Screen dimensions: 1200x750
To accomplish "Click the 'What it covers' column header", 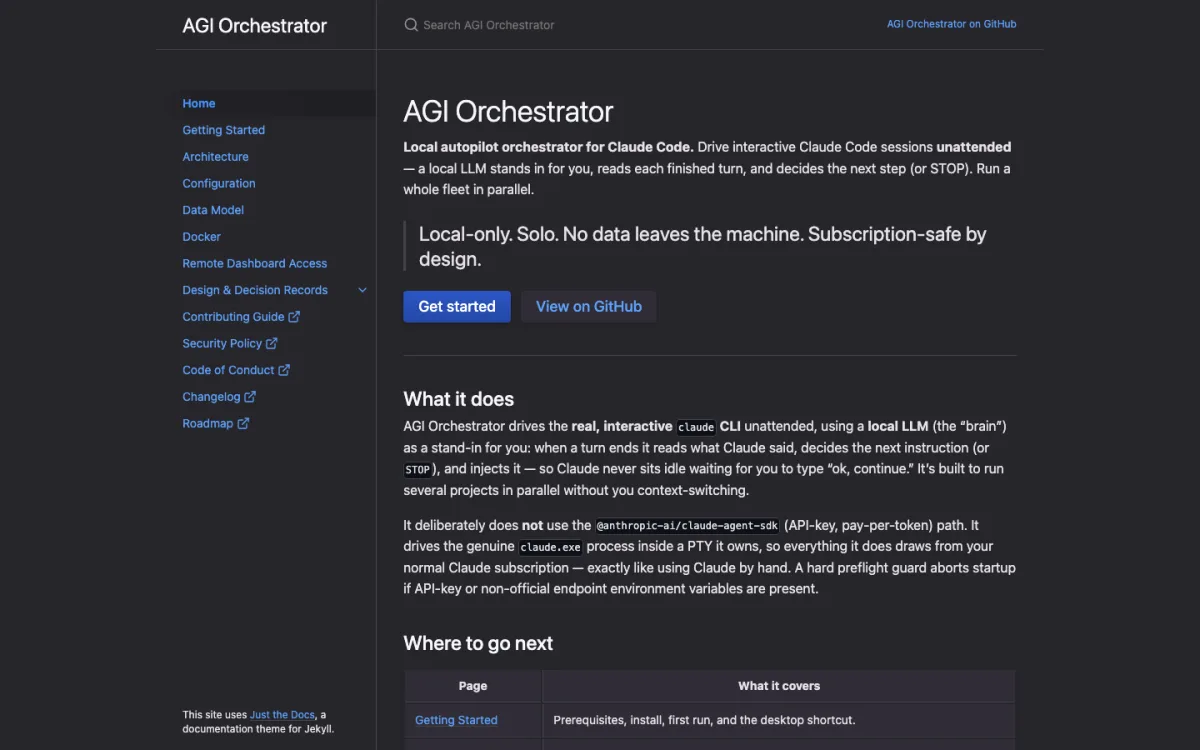I will coord(779,686).
